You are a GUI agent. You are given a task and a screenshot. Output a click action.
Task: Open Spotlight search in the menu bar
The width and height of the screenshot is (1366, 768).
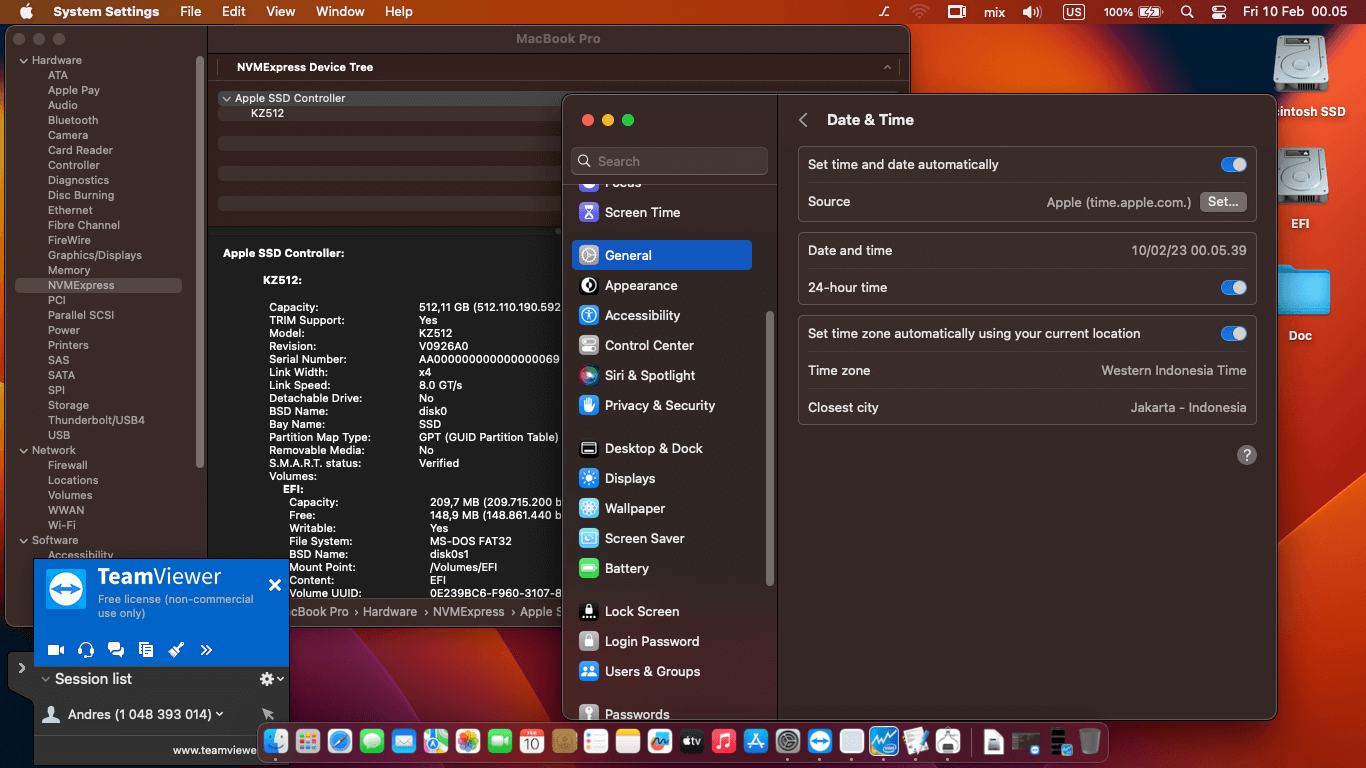(1187, 12)
